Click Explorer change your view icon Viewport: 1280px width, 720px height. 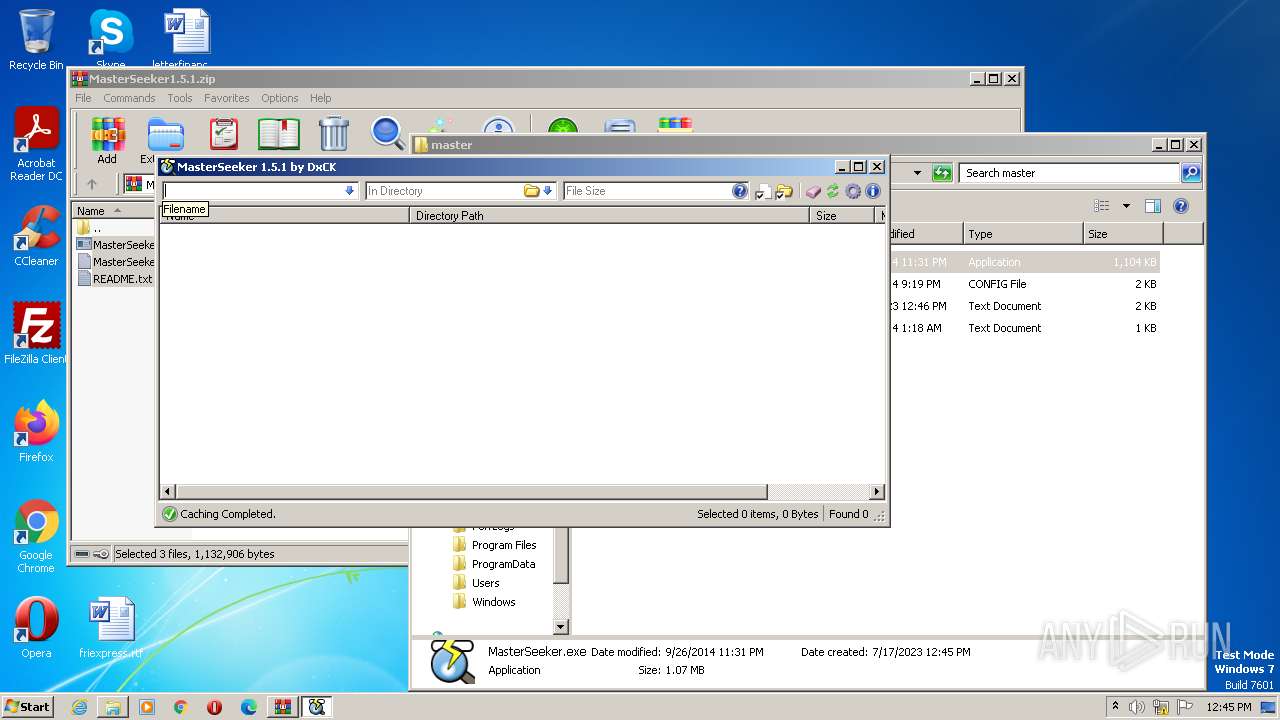pyautogui.click(x=1101, y=206)
